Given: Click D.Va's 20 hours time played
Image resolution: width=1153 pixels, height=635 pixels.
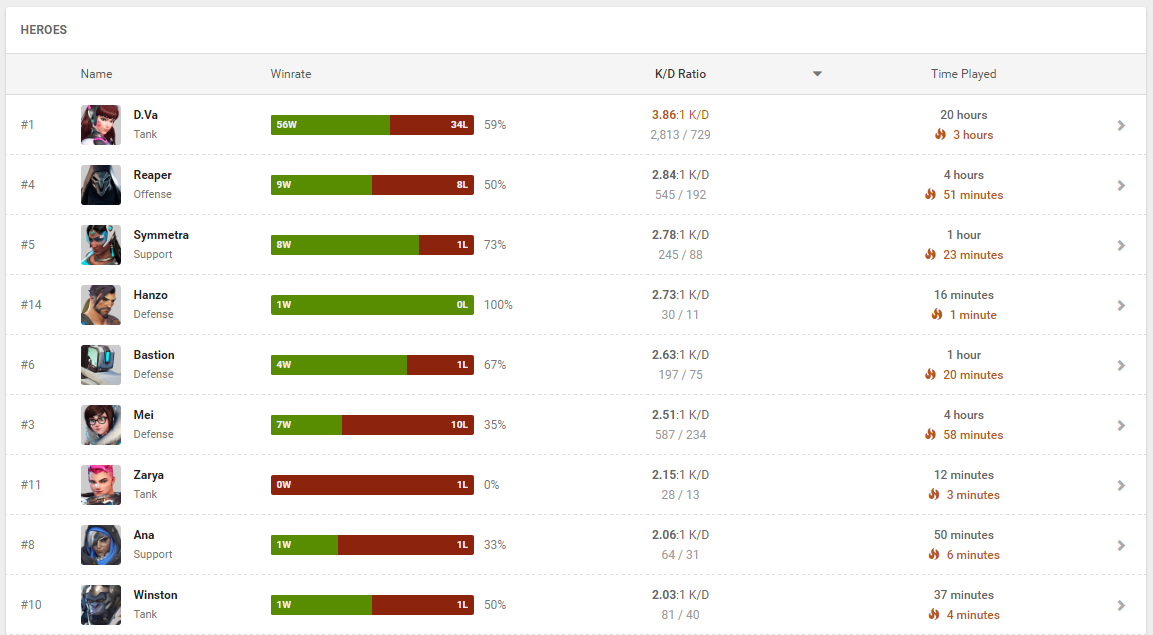Looking at the screenshot, I should [x=963, y=115].
